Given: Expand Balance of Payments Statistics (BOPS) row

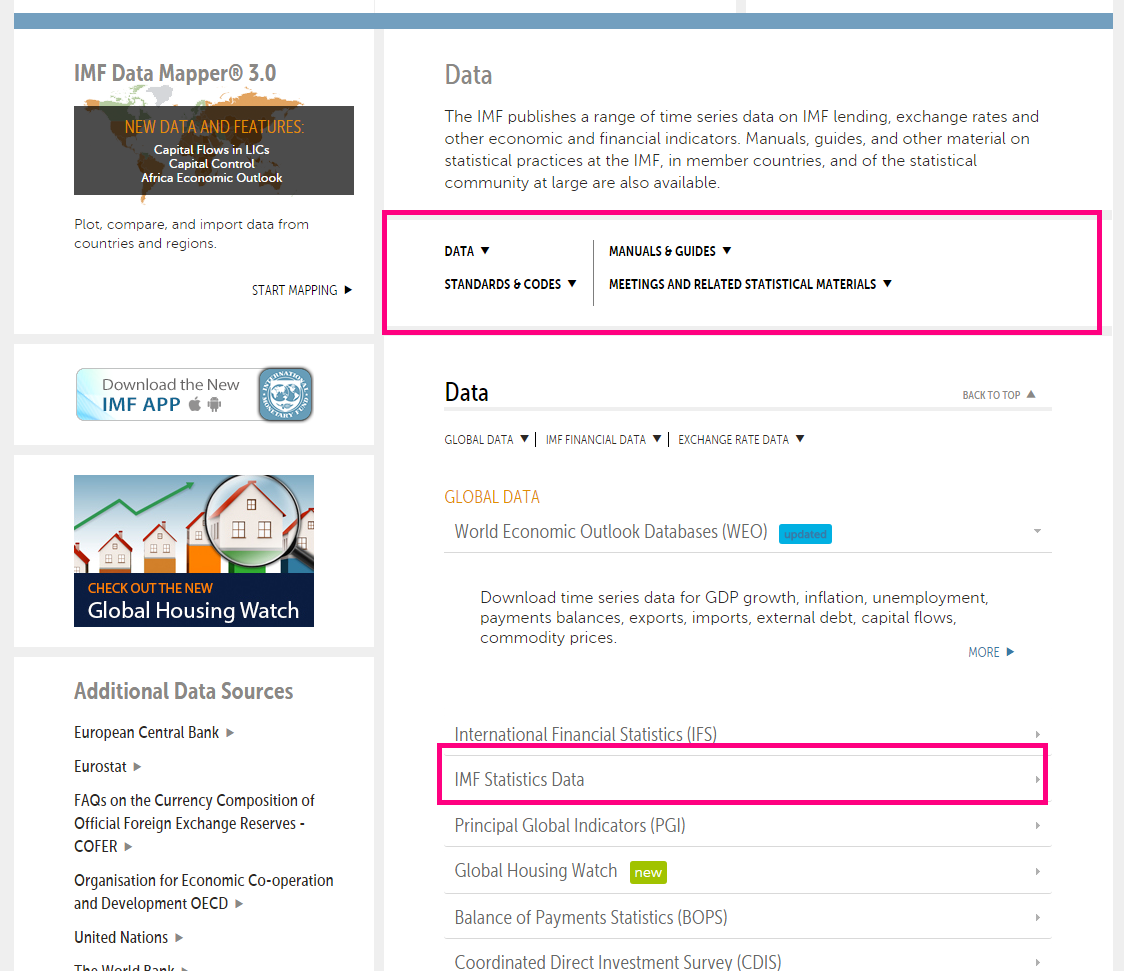Looking at the screenshot, I should coord(748,917).
